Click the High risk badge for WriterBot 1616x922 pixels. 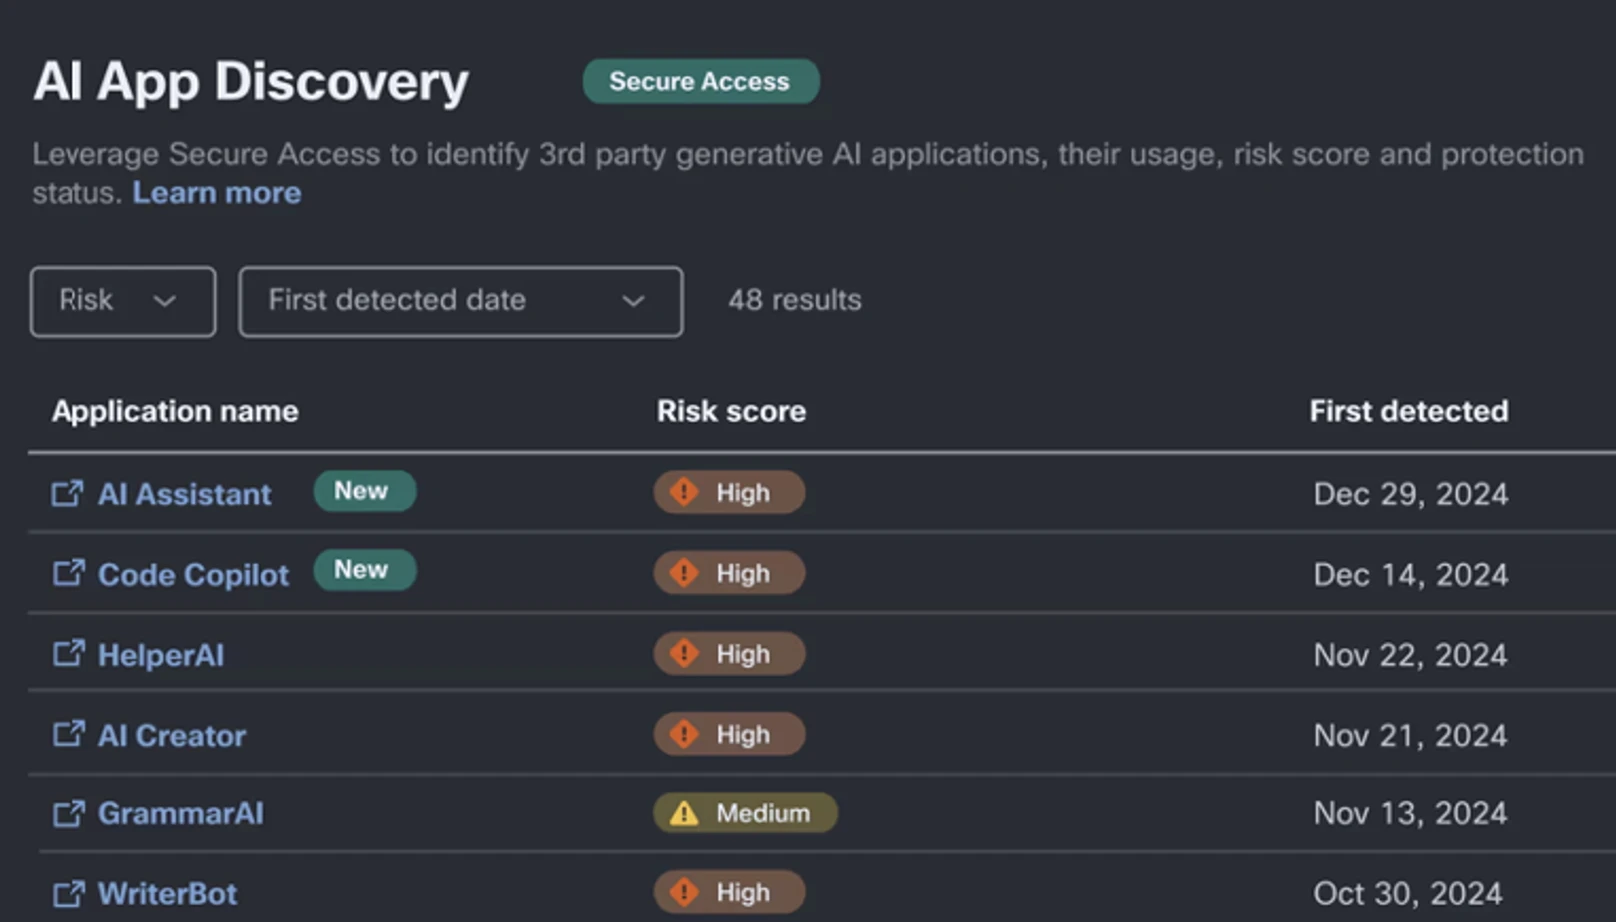[729, 892]
